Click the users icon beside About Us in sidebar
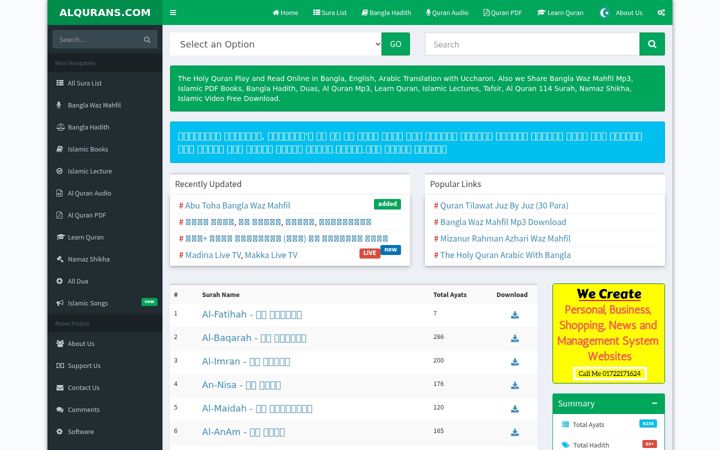 click(60, 343)
